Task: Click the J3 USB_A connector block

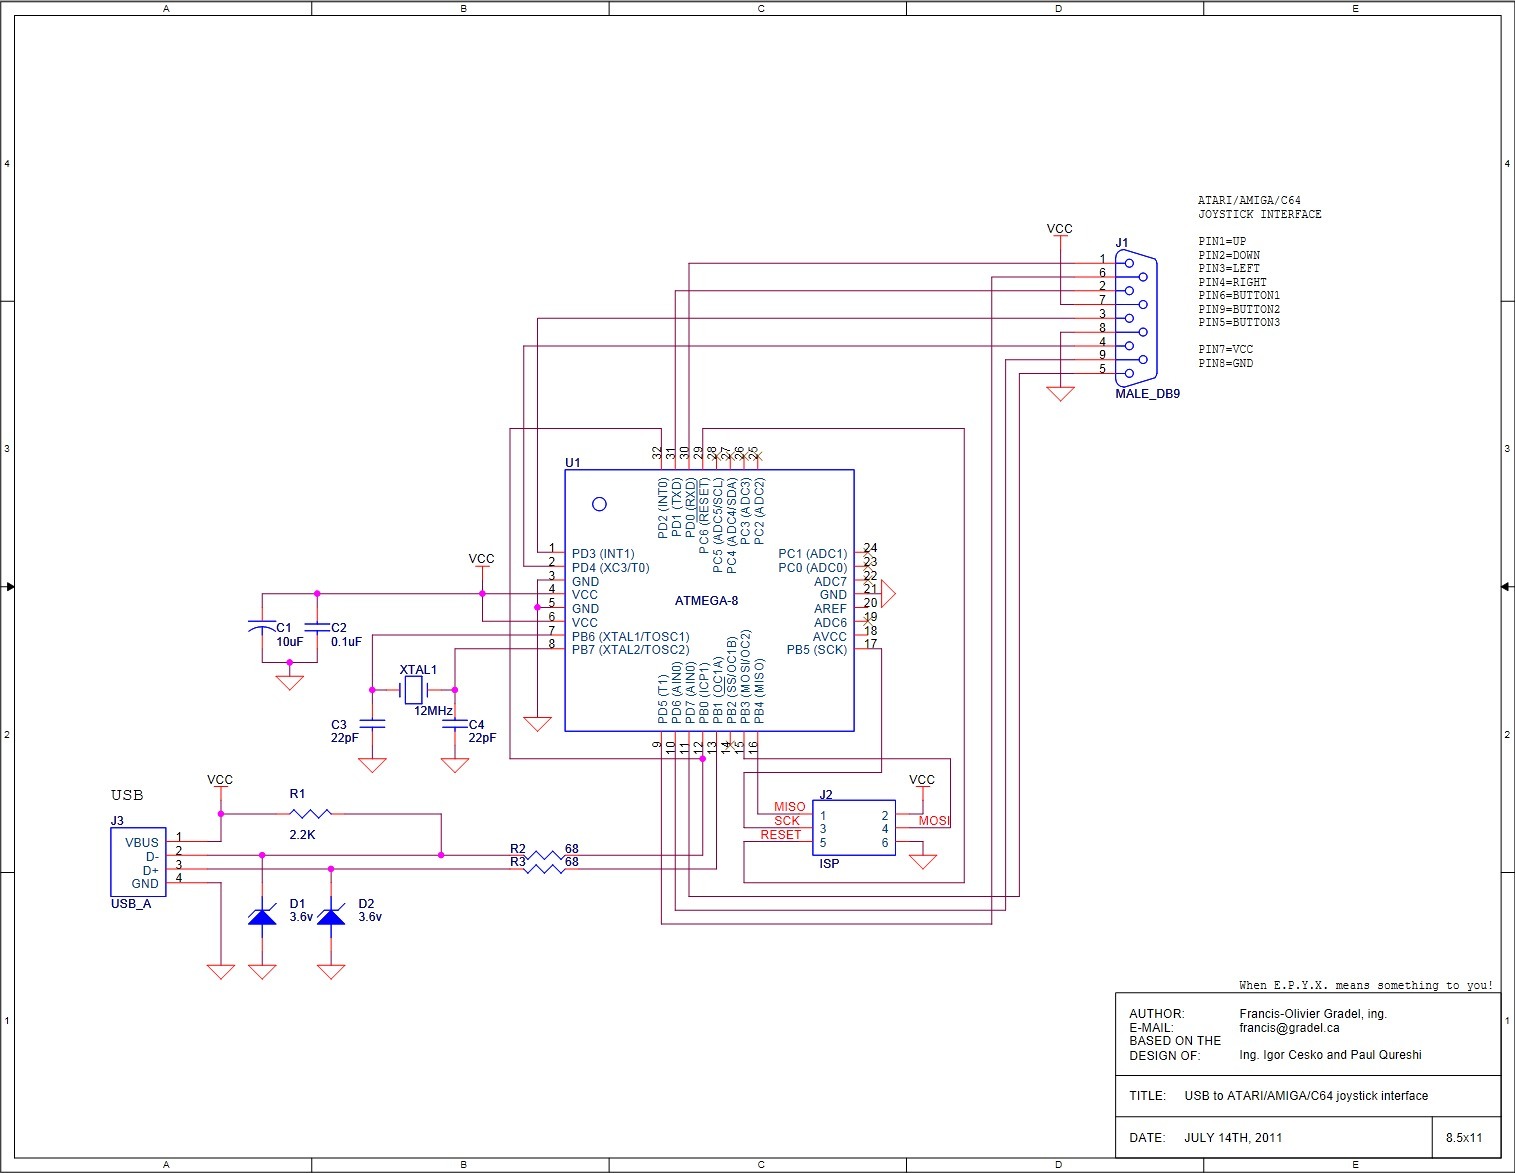Action: click(x=138, y=862)
